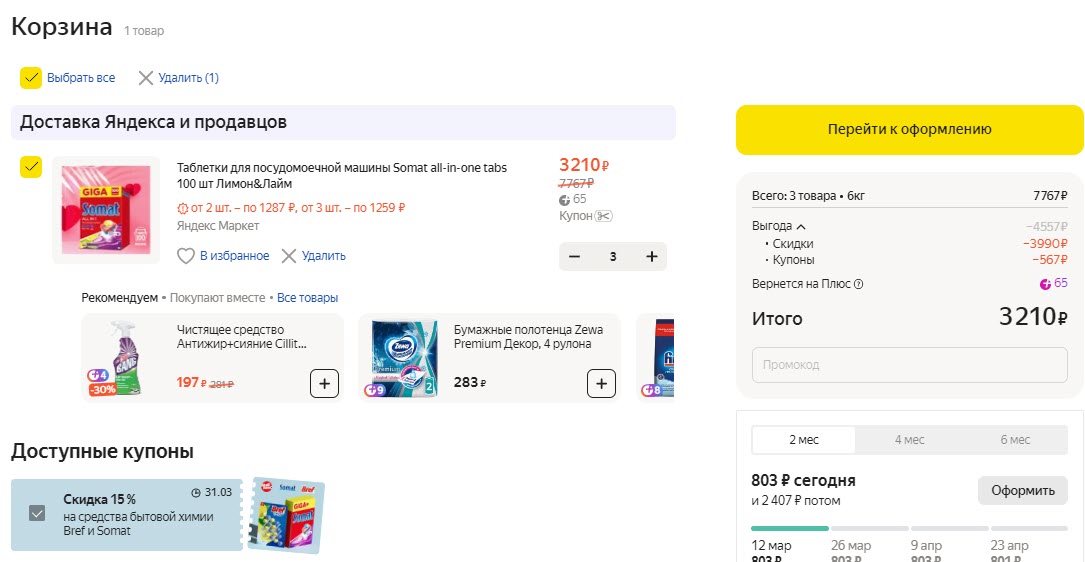Viewport: 1085px width, 562px height.
Task: Open the Somat tablets product thumbnail
Action: pyautogui.click(x=106, y=210)
